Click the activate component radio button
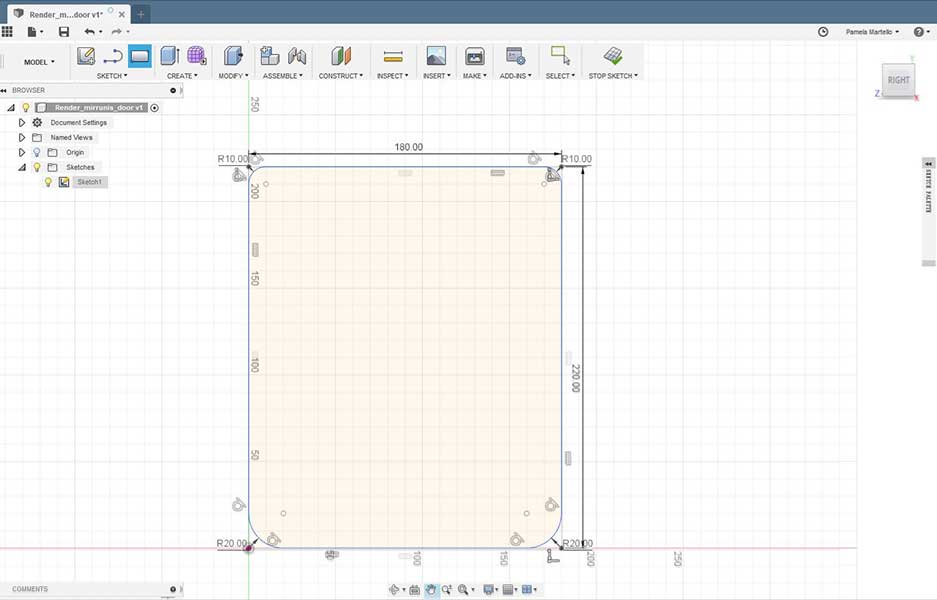 click(155, 108)
